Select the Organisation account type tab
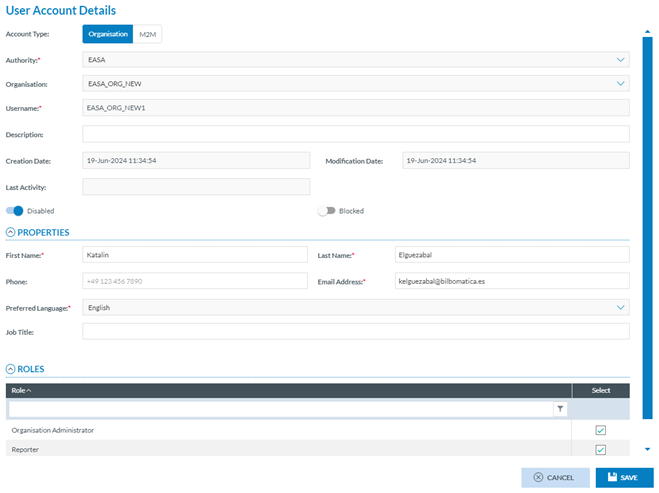Viewport: 659px width, 493px height. pyautogui.click(x=108, y=34)
